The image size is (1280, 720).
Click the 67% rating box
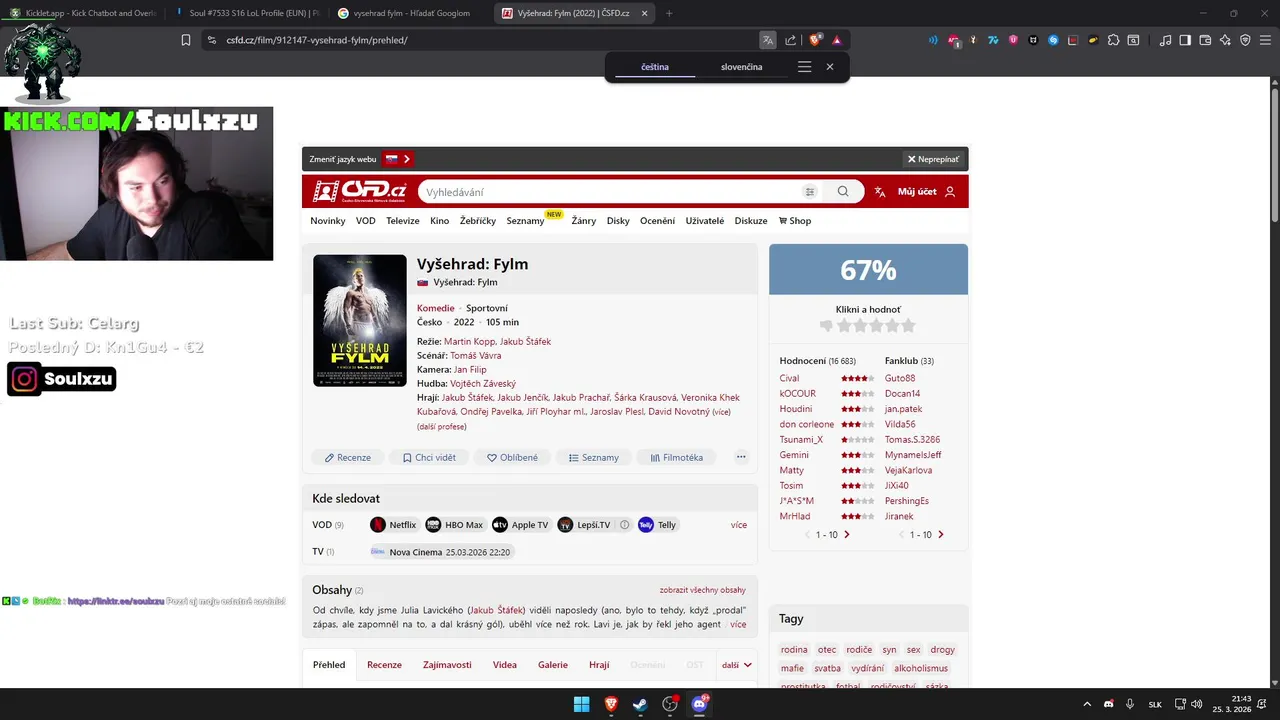coord(868,270)
